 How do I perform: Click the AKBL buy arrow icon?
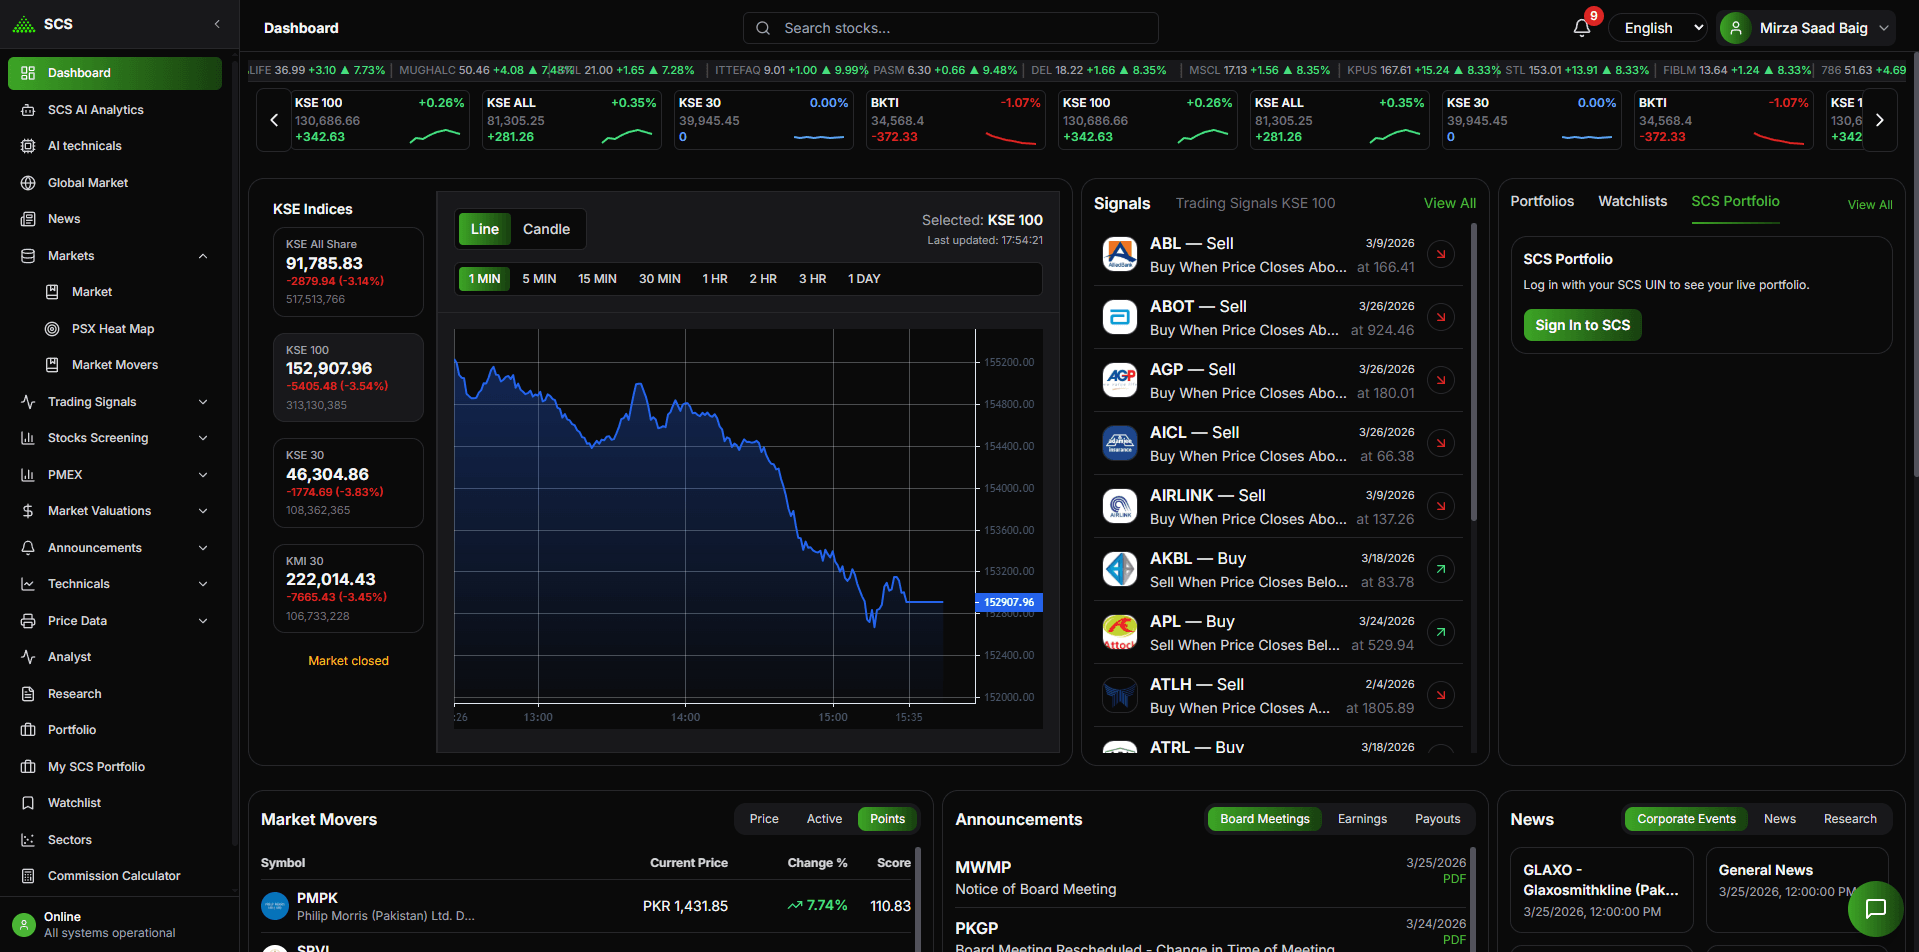(1440, 569)
